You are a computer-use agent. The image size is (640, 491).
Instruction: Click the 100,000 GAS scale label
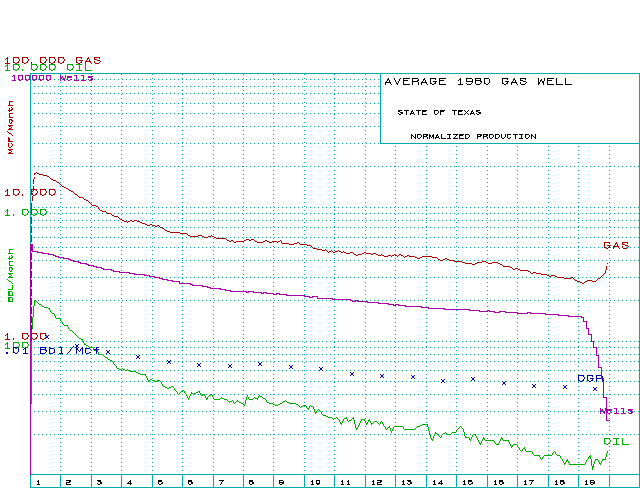click(52, 59)
